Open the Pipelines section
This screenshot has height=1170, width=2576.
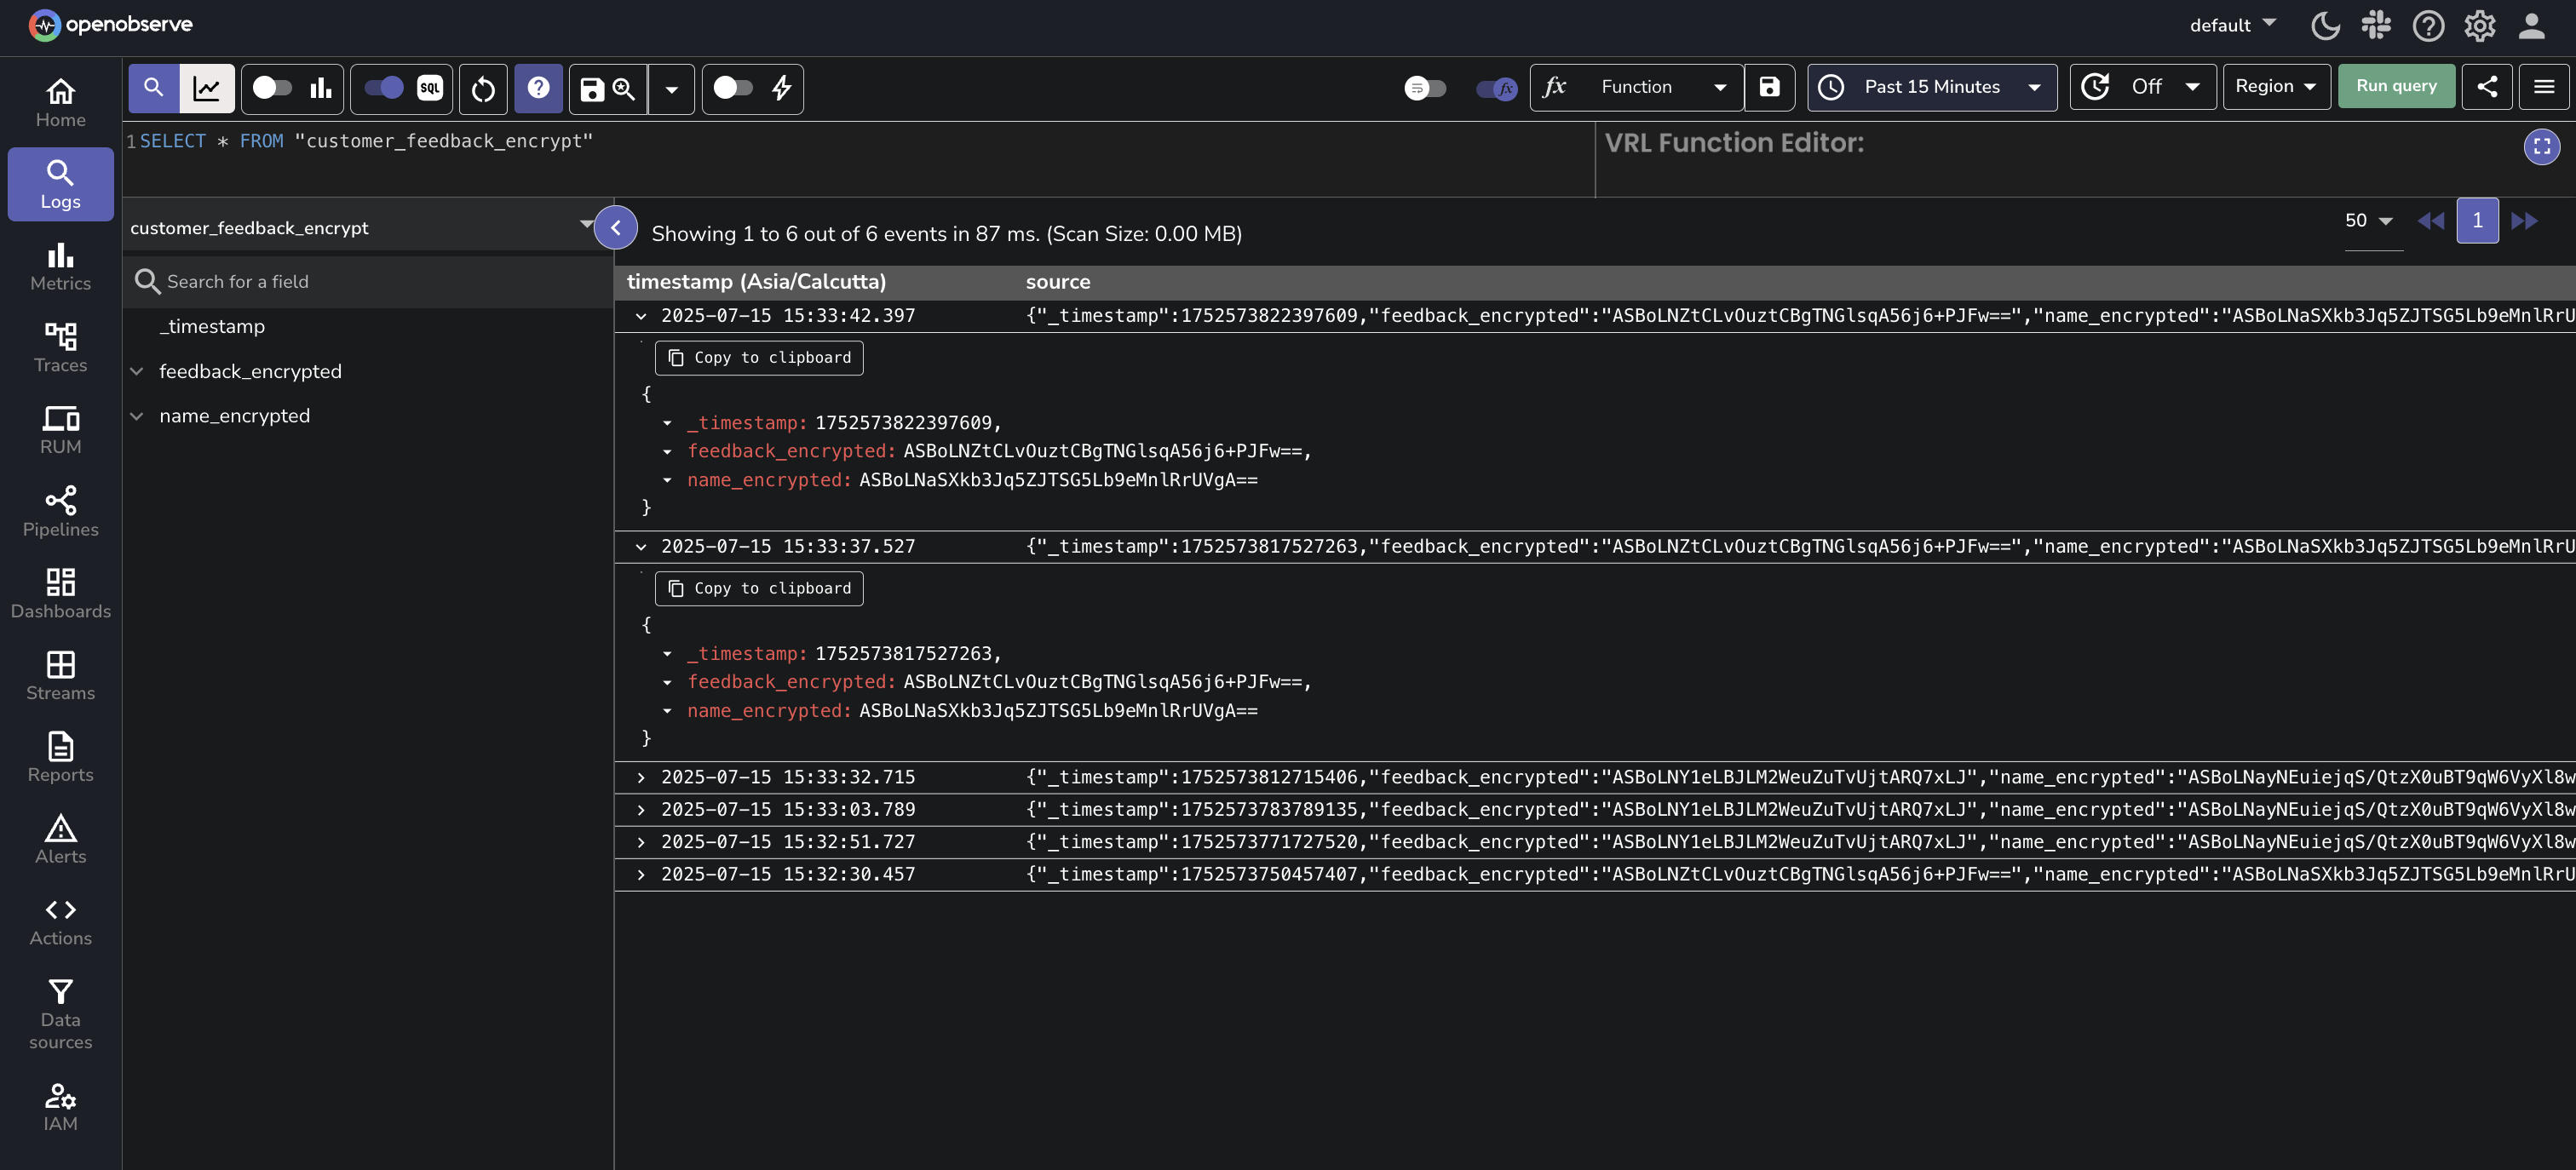point(60,511)
